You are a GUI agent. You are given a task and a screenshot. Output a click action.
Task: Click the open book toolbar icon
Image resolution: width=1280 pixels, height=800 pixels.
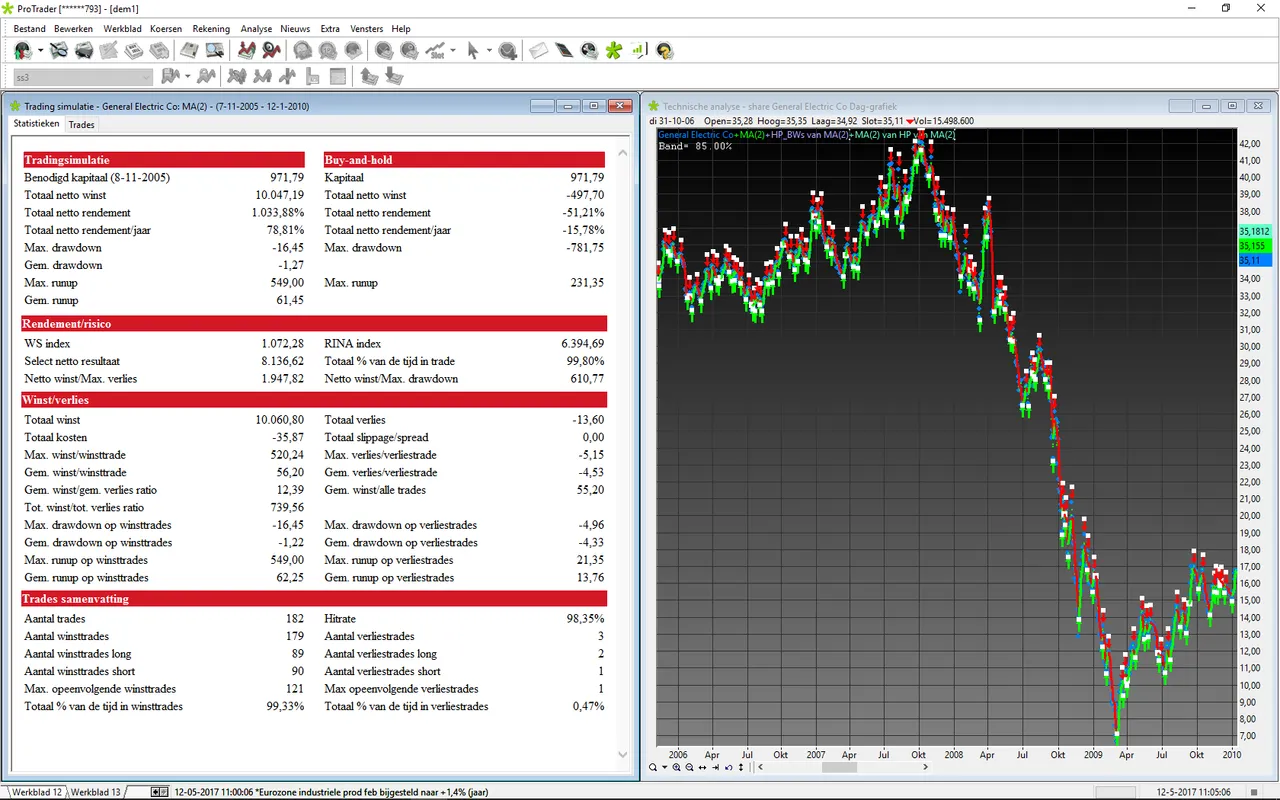pos(188,50)
